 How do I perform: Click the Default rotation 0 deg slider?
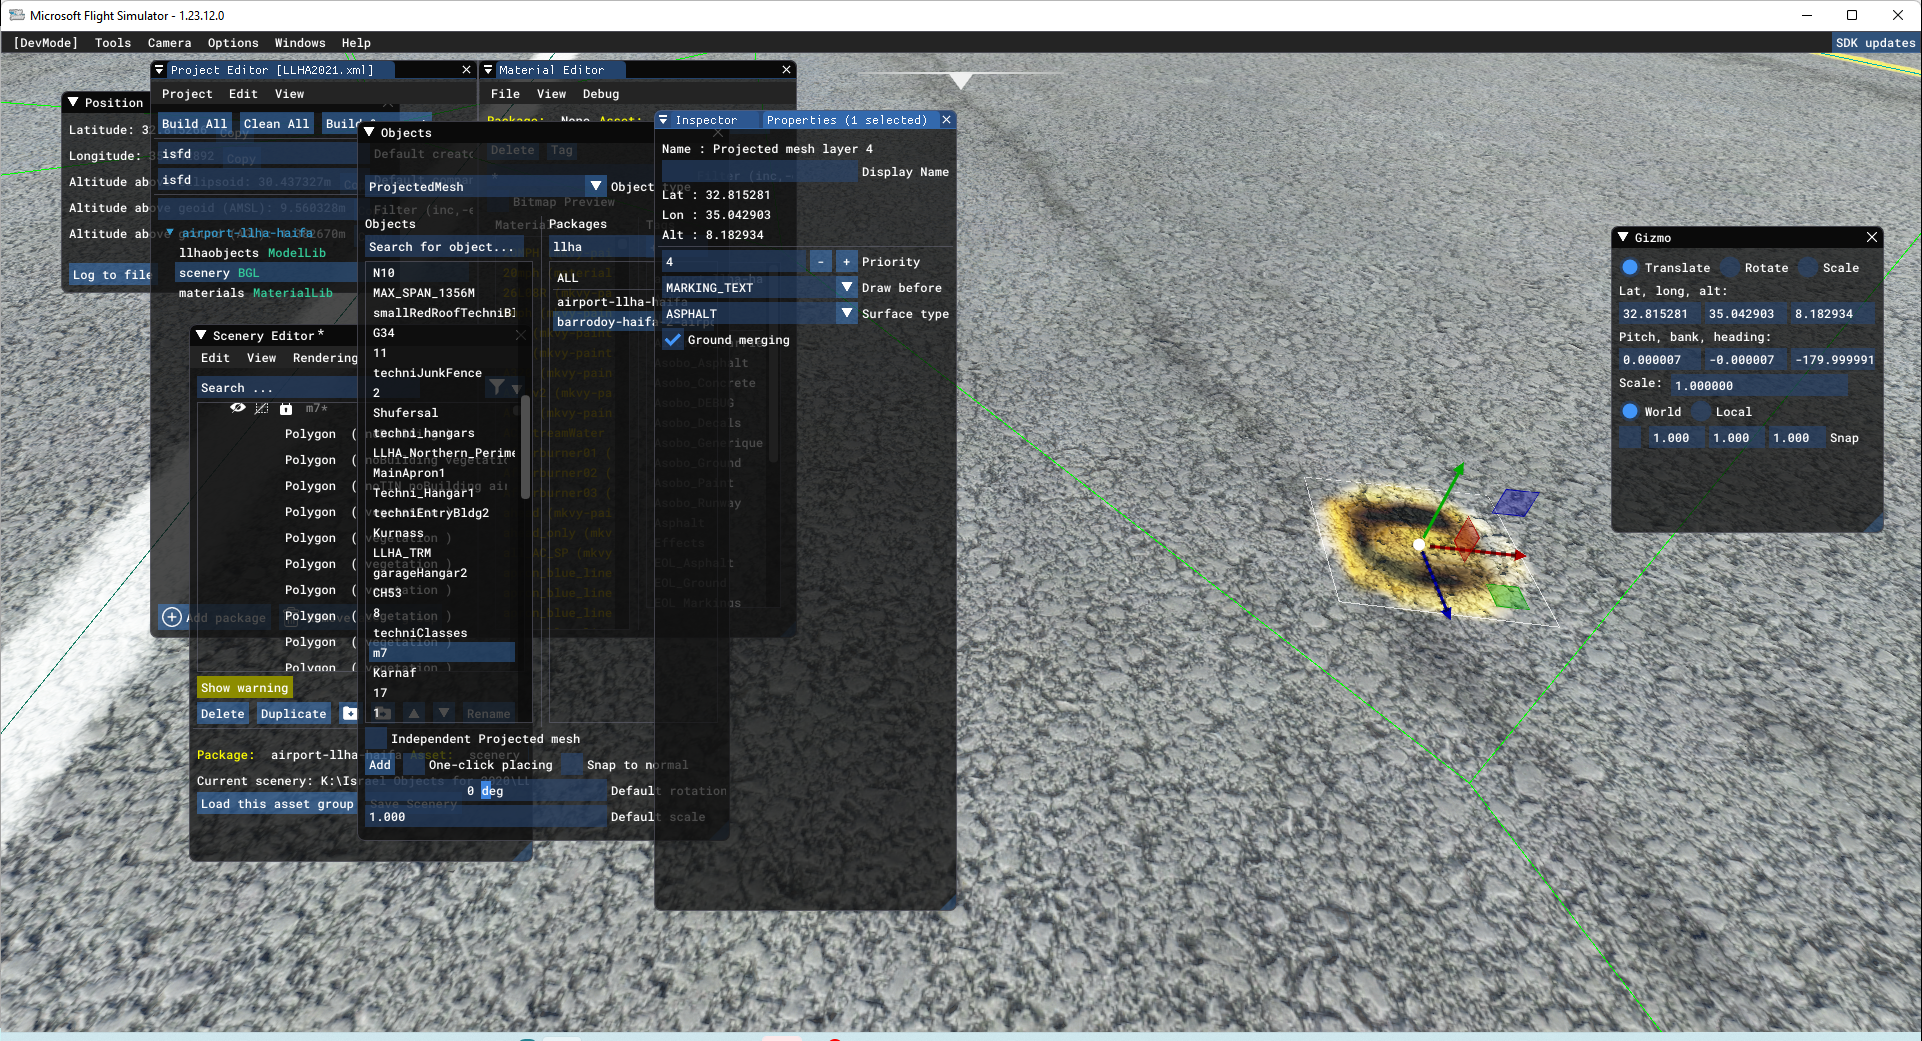(x=485, y=791)
